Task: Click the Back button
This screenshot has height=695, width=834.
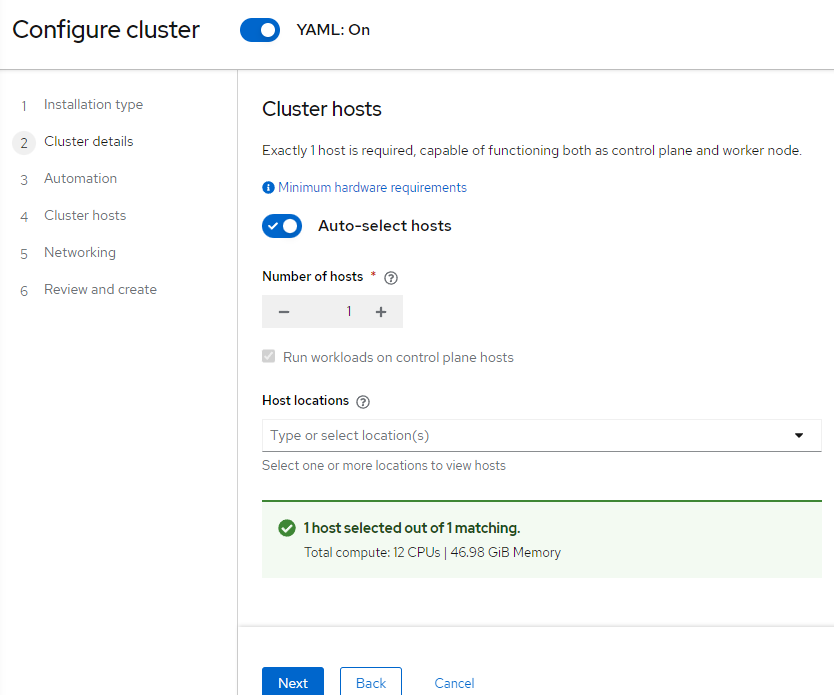Action: pos(370,683)
